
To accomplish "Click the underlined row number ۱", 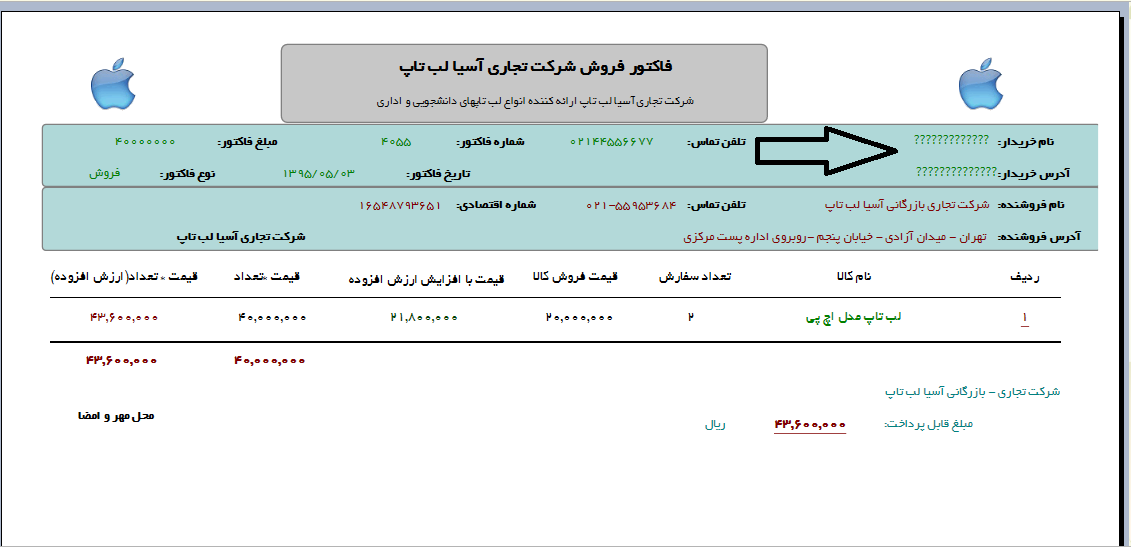I will point(1024,318).
